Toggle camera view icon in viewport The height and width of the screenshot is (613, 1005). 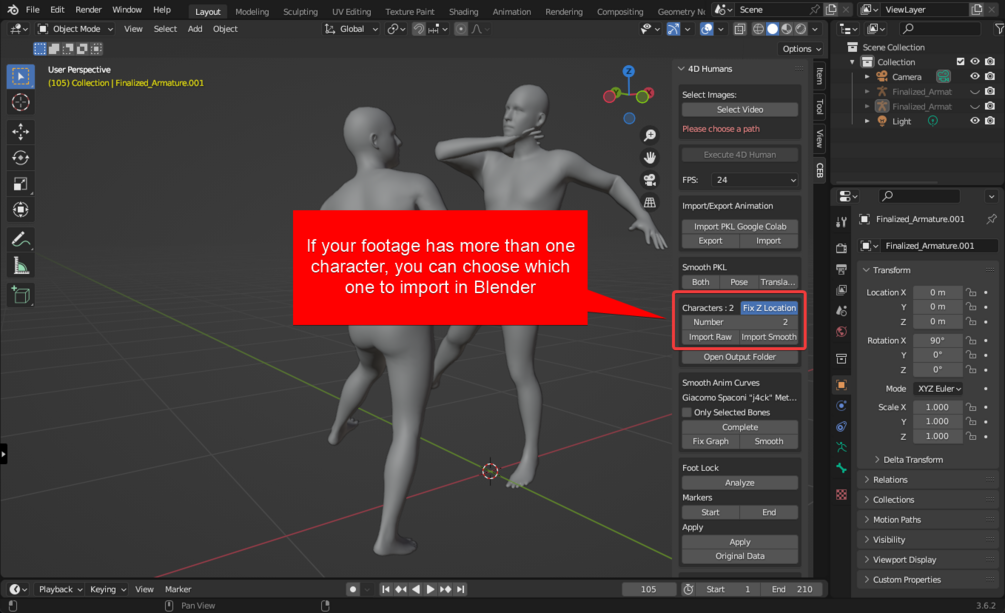tap(649, 180)
